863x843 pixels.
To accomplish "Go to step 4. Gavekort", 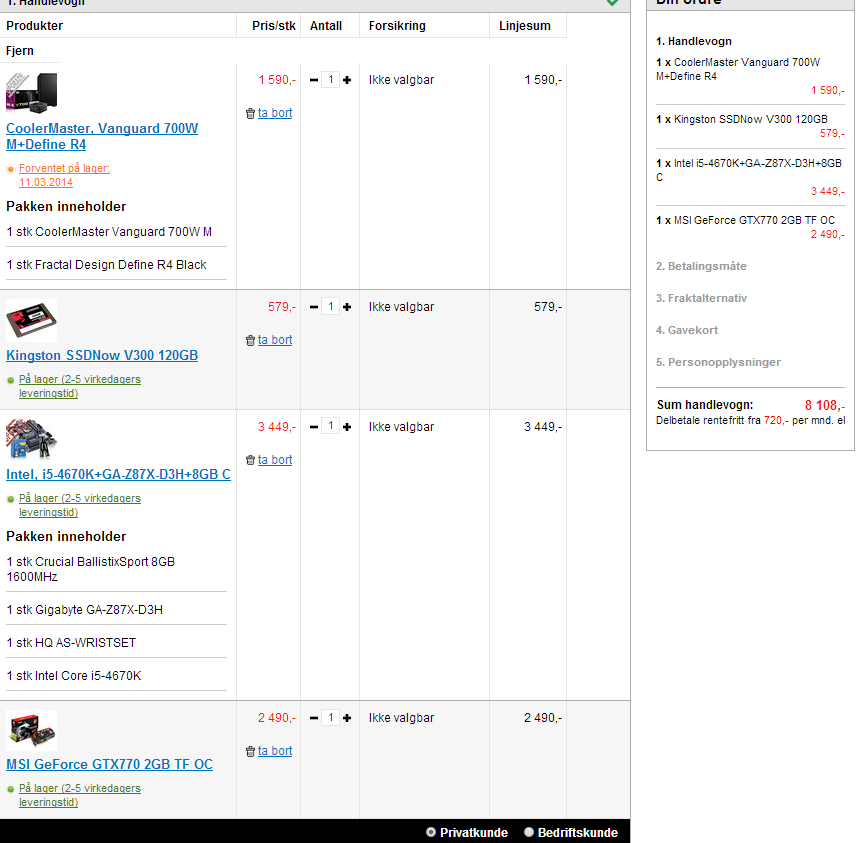I will coord(687,330).
